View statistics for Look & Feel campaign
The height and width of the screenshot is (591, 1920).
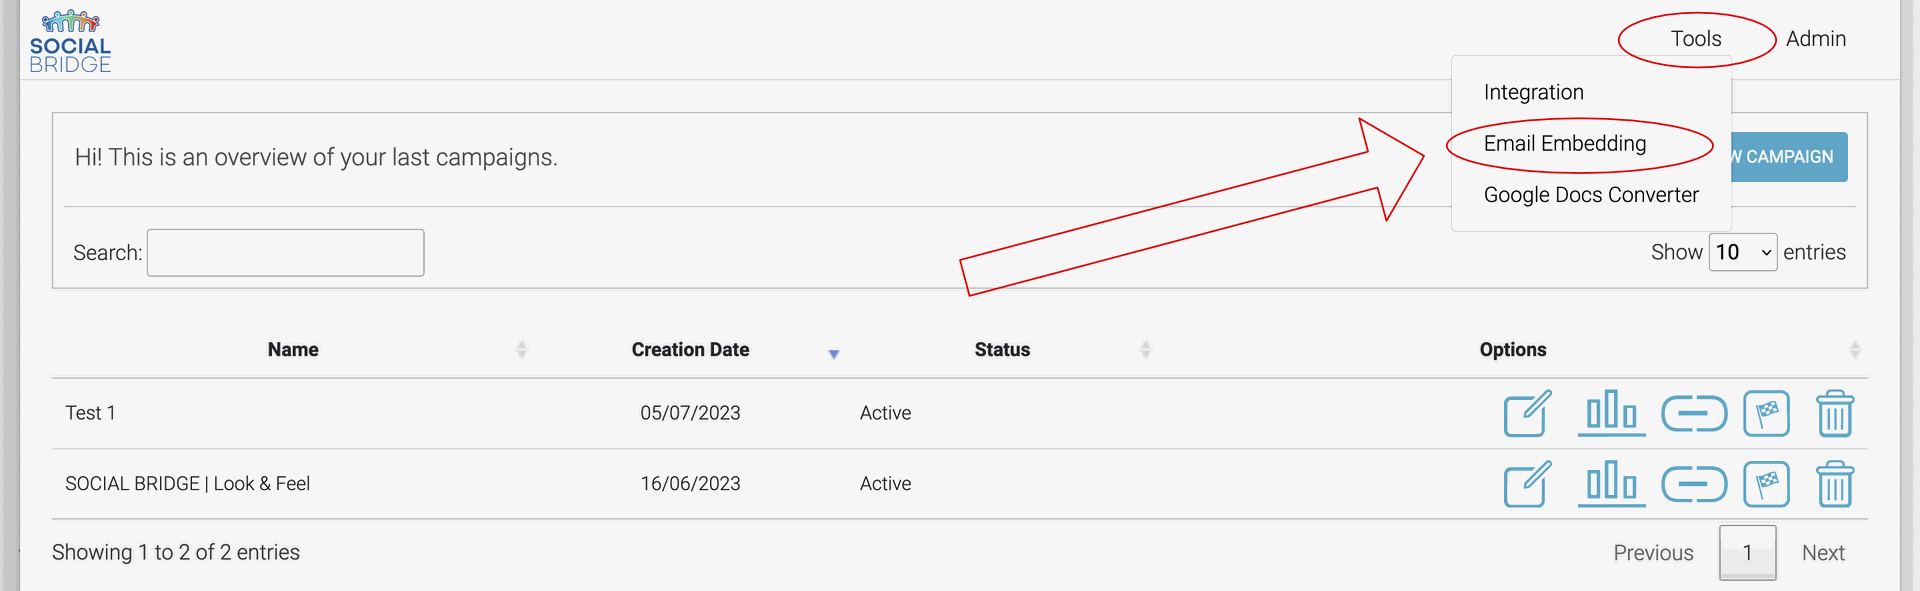tap(1611, 484)
